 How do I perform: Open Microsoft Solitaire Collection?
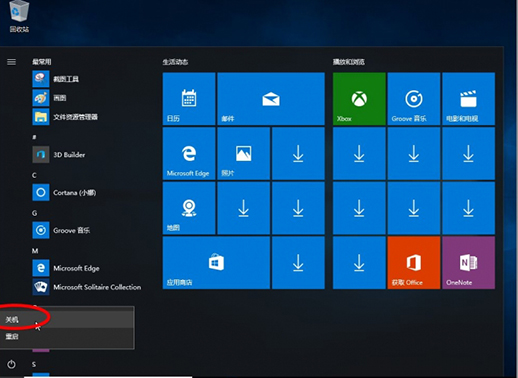click(x=87, y=287)
